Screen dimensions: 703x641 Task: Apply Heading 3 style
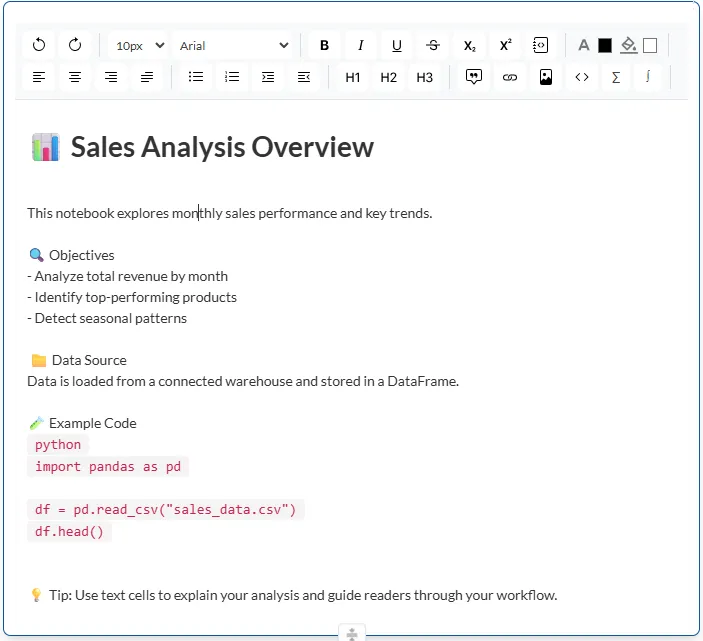(x=425, y=77)
